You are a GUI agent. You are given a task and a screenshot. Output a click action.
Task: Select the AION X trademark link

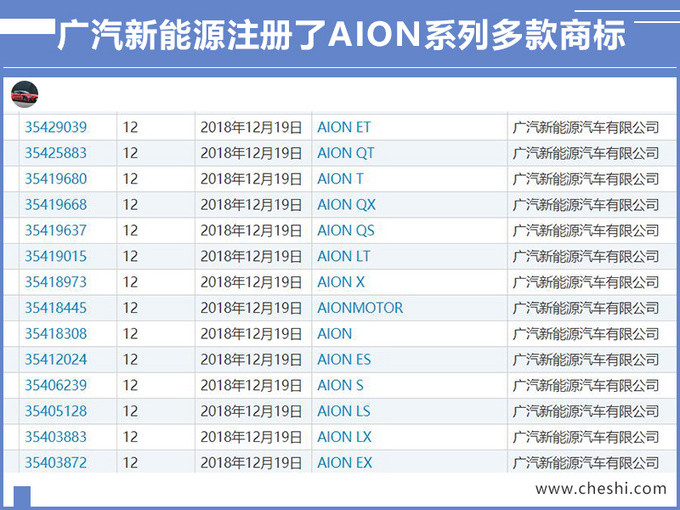coord(340,282)
